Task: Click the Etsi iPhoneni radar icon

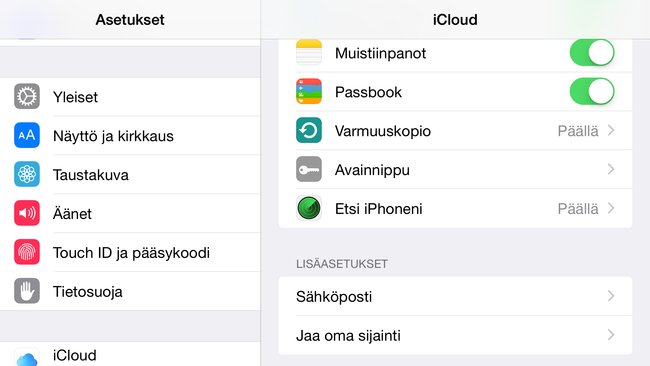Action: tap(309, 208)
